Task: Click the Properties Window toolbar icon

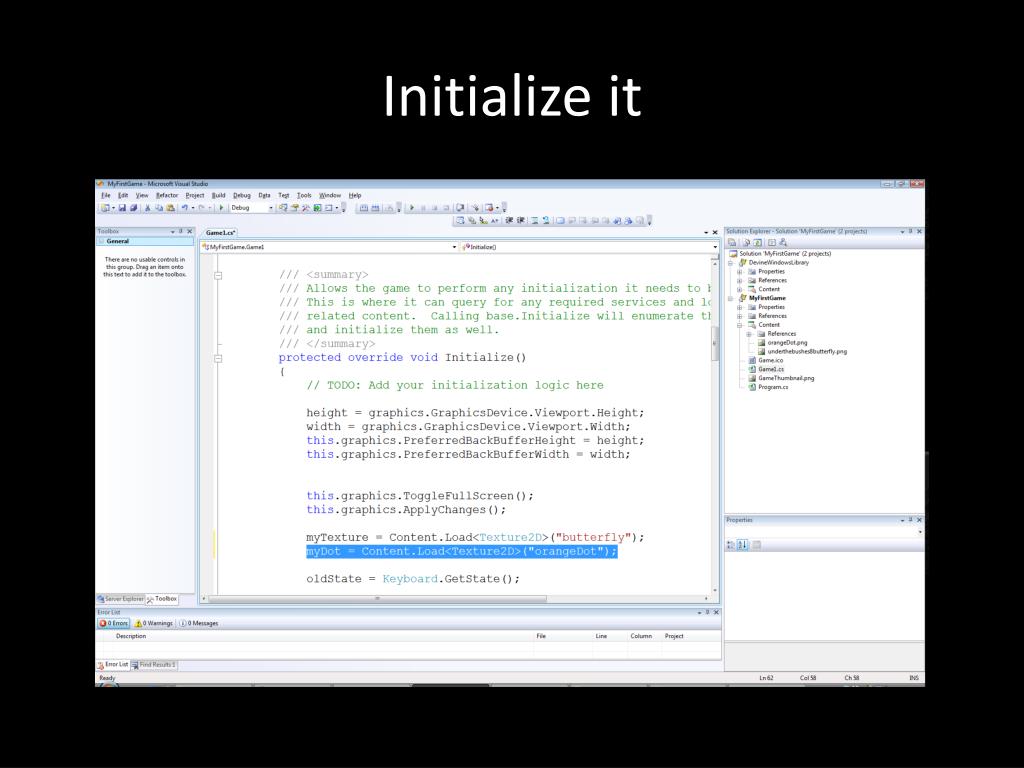Action: tap(295, 208)
